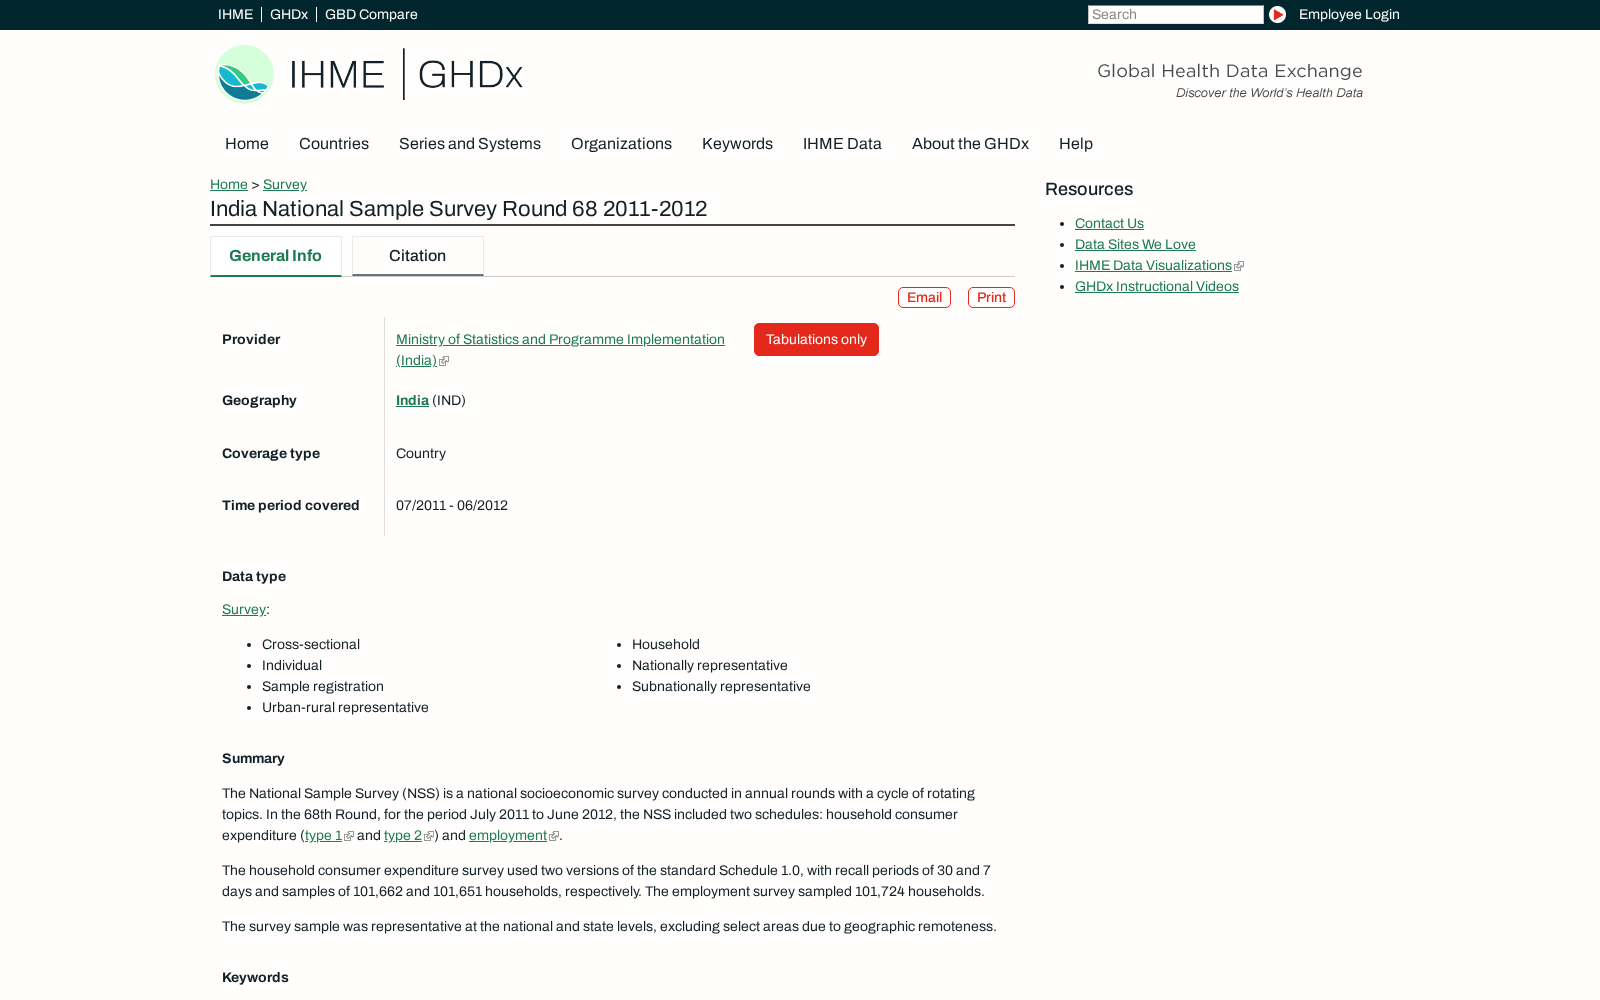The image size is (1600, 1000).
Task: Click the GHDx logo text in header
Action: (470, 74)
